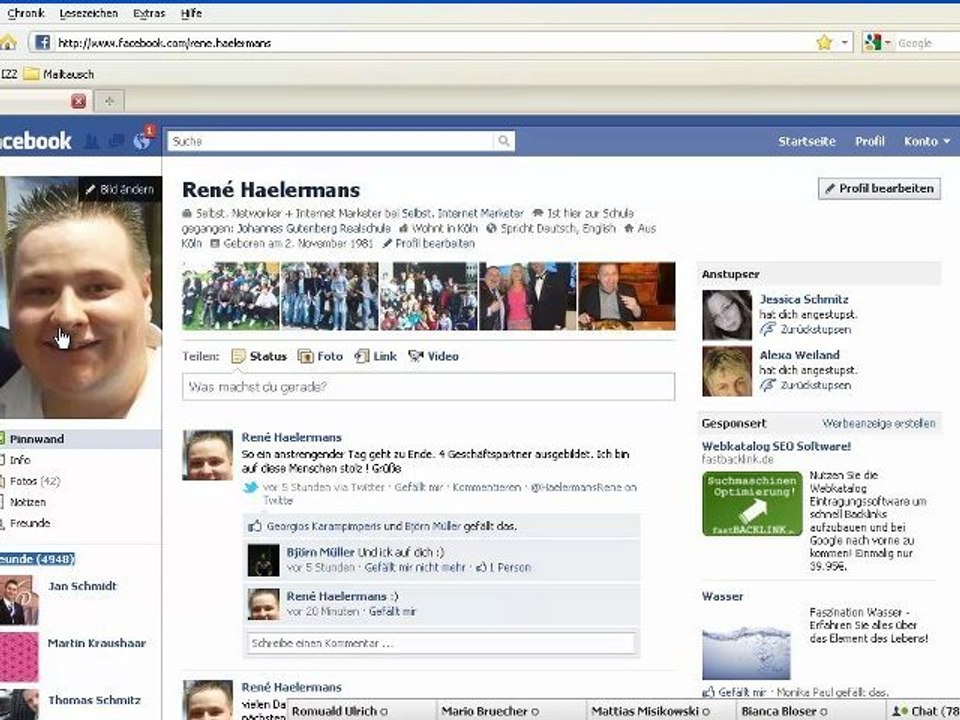Open the Google search engine selector
The image size is (960, 720).
pyautogui.click(x=877, y=42)
